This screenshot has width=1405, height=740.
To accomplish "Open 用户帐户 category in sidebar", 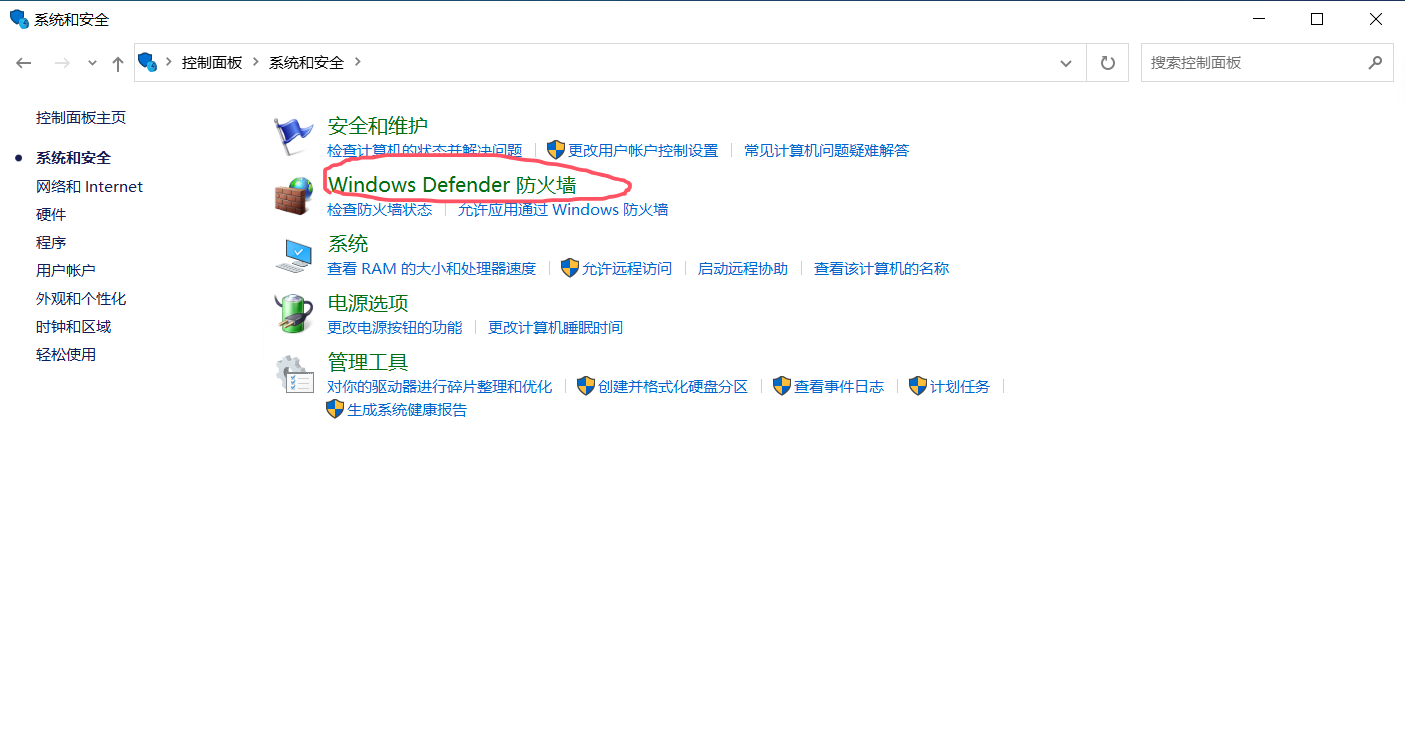I will pyautogui.click(x=66, y=270).
